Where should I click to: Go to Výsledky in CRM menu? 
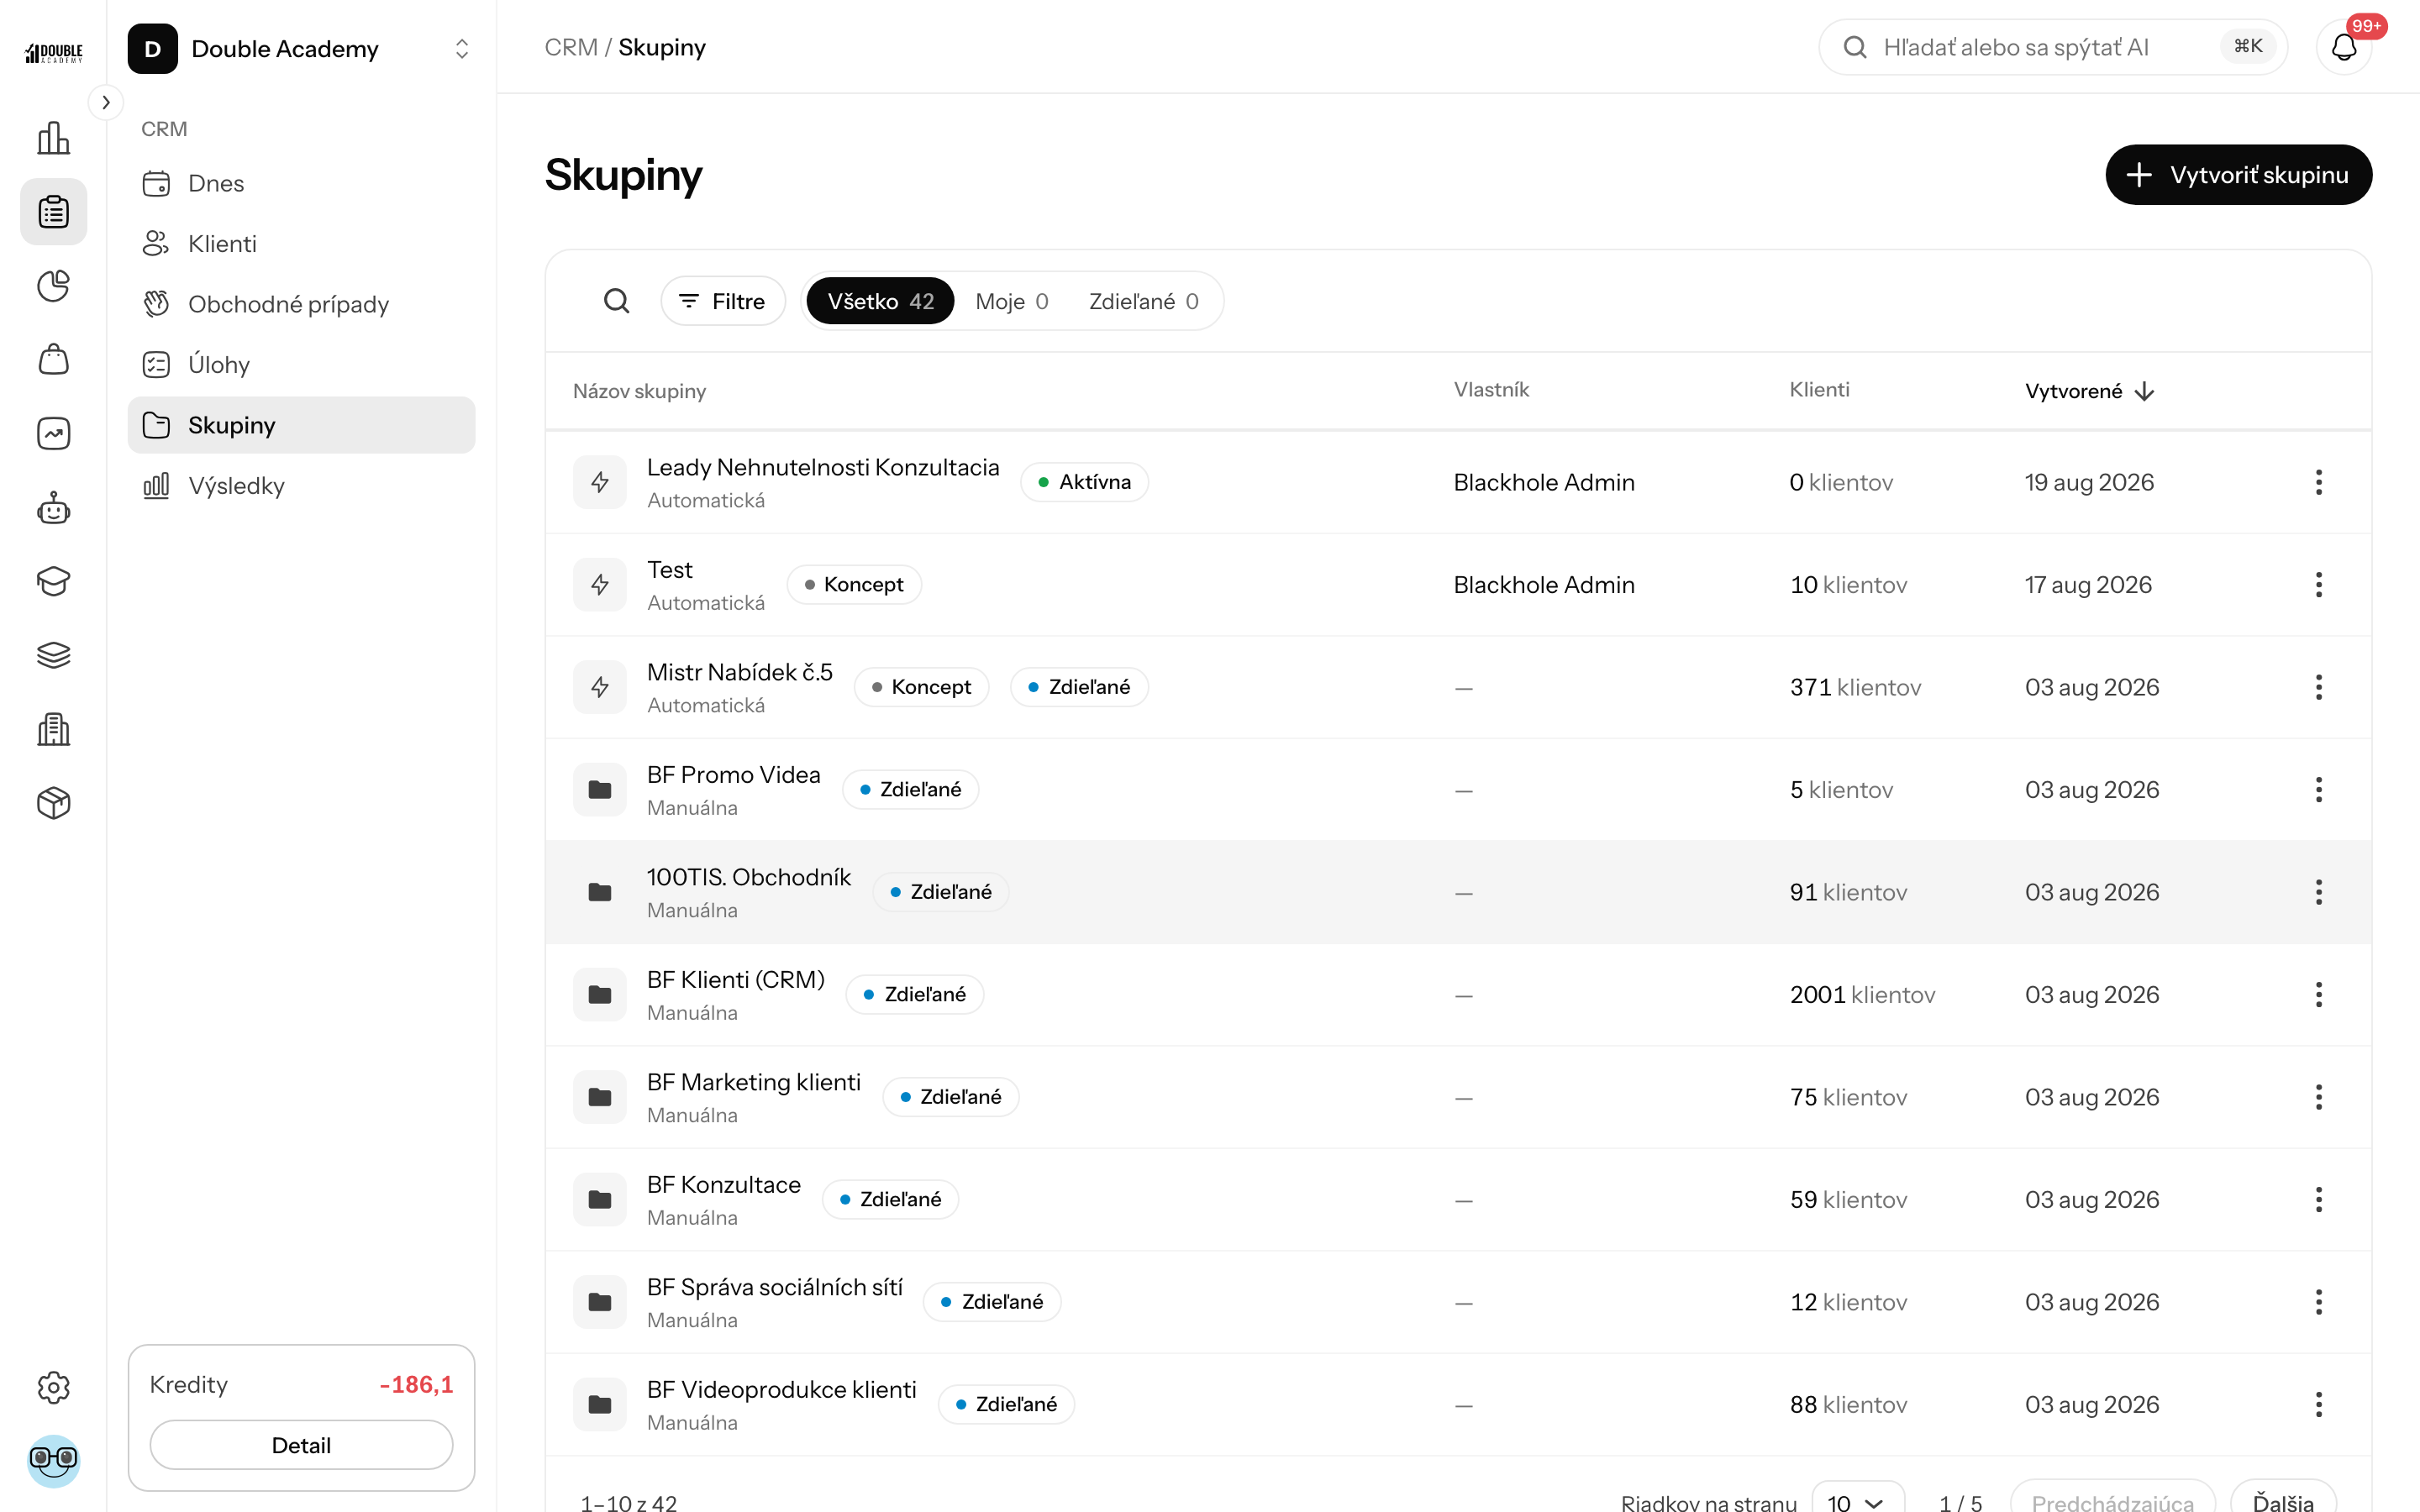click(301, 486)
